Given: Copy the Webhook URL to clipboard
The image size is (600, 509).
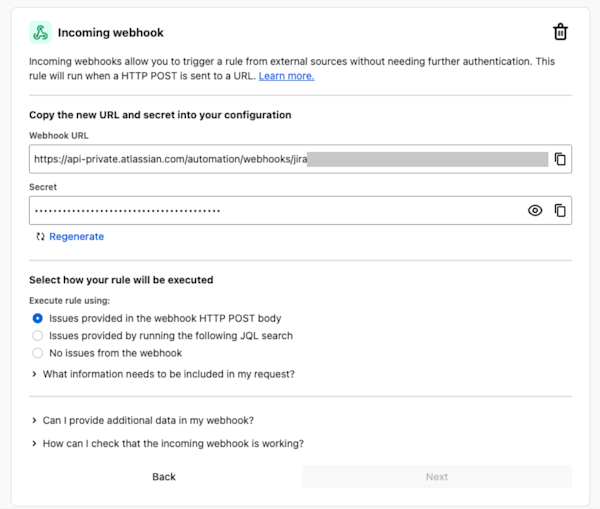Looking at the screenshot, I should click(x=560, y=158).
